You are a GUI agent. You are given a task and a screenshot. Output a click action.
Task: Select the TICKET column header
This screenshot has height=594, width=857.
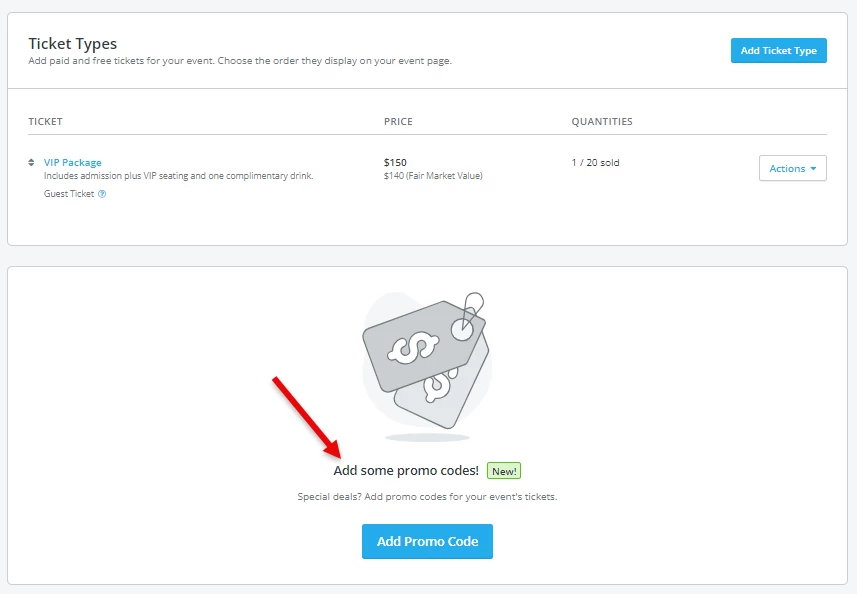point(45,121)
